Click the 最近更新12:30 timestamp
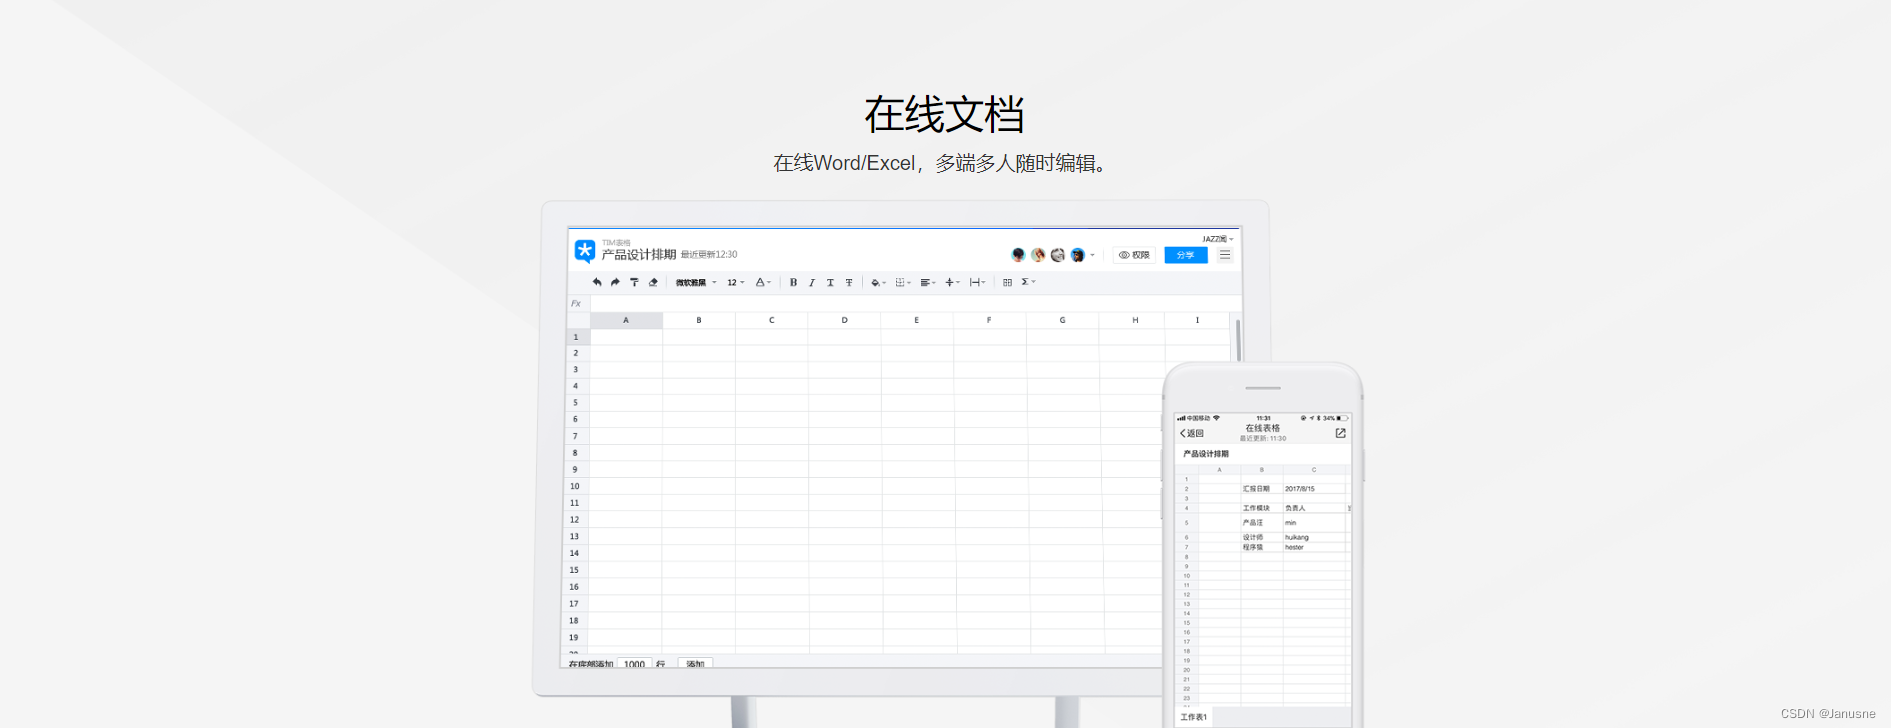Image resolution: width=1891 pixels, height=728 pixels. pos(709,255)
